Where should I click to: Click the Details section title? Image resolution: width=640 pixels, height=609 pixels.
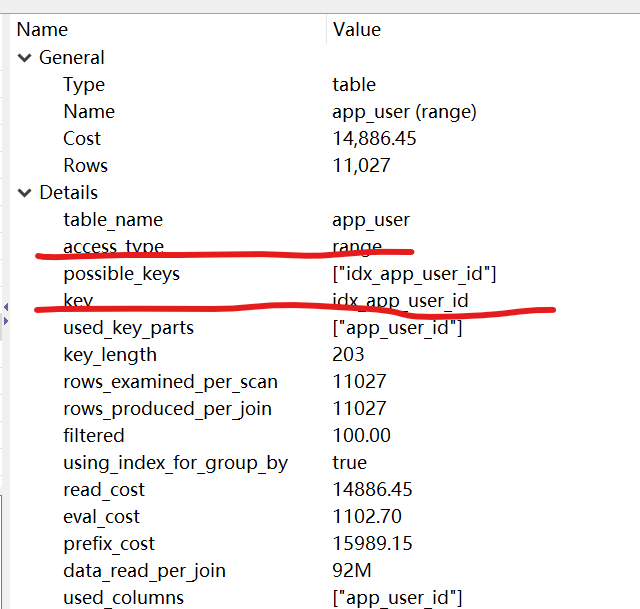click(x=69, y=193)
